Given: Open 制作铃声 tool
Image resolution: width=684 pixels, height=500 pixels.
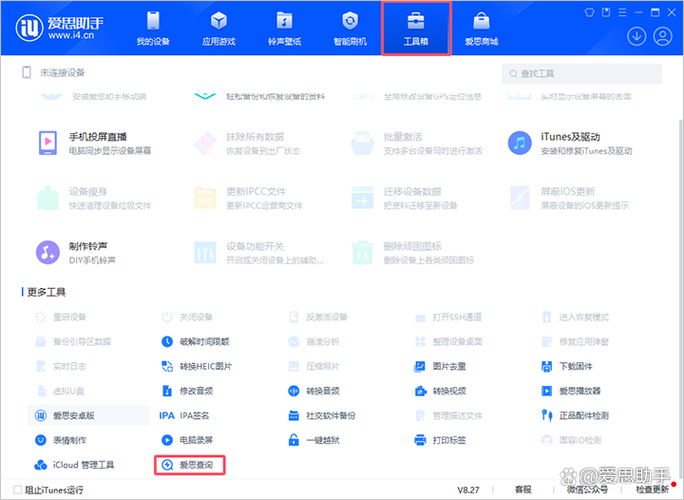Looking at the screenshot, I should coord(76,253).
